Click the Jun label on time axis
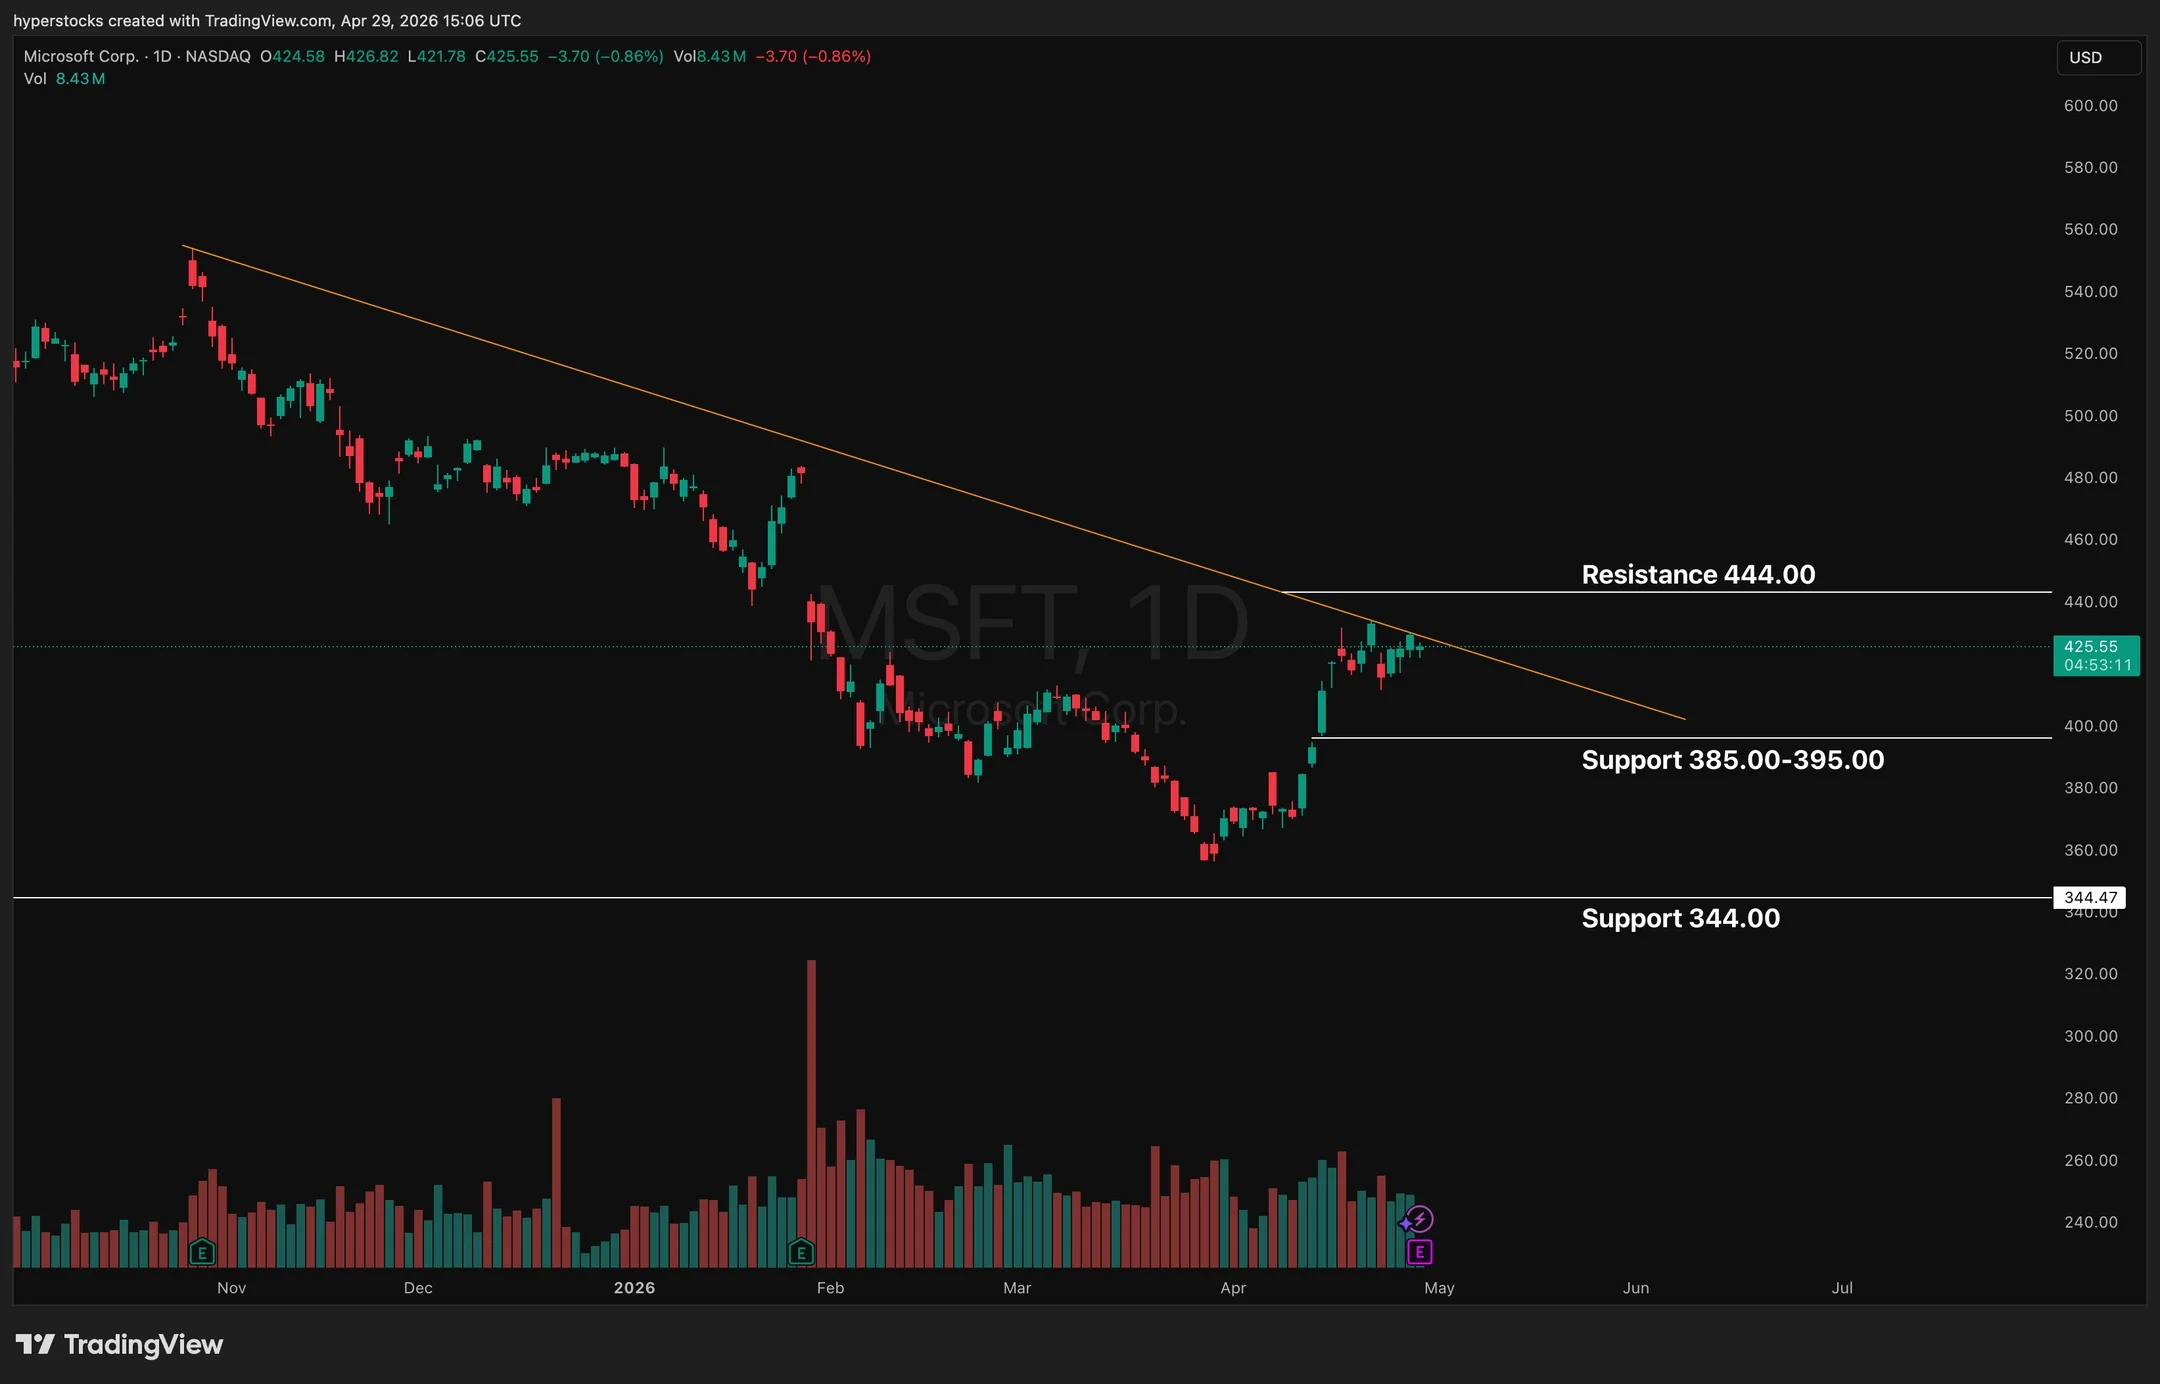 point(1636,1287)
